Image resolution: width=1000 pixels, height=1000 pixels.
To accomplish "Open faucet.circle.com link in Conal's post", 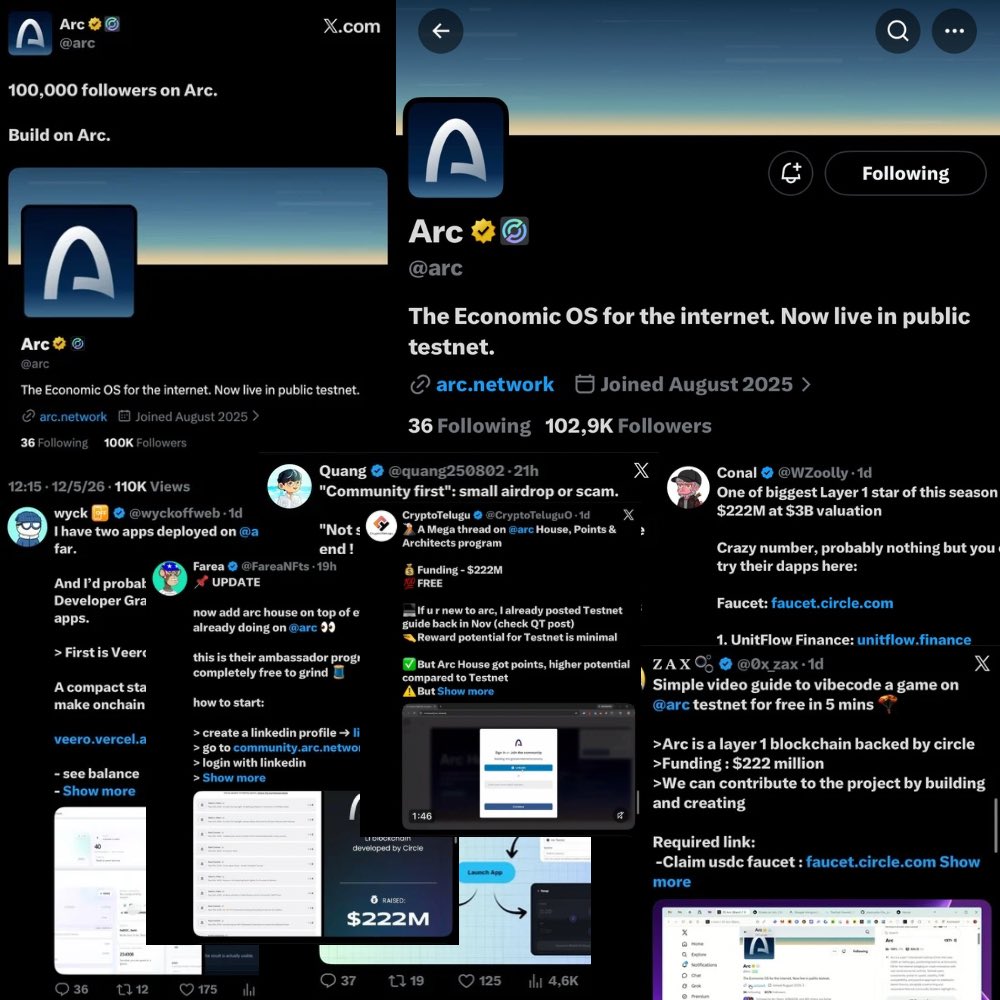I will point(832,603).
